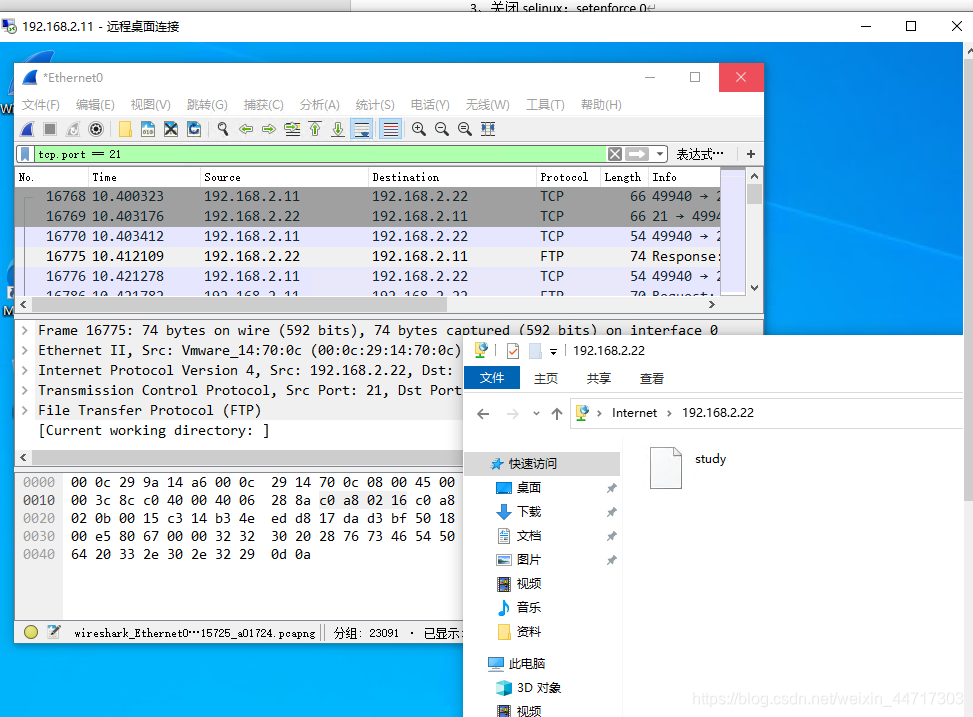Go back in packet history
Image resolution: width=973 pixels, height=717 pixels.
246,129
